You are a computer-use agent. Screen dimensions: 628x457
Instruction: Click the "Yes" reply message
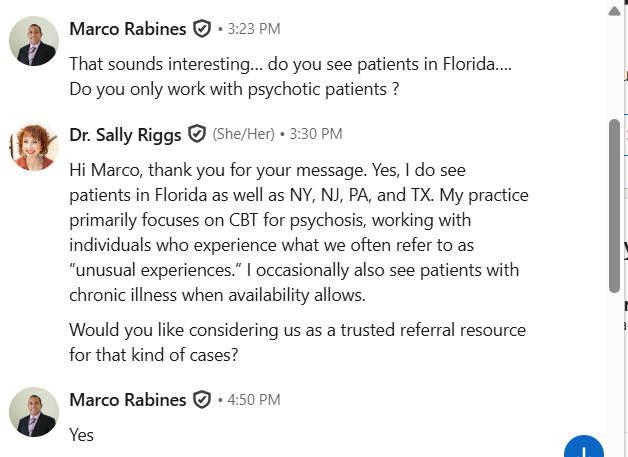click(81, 435)
